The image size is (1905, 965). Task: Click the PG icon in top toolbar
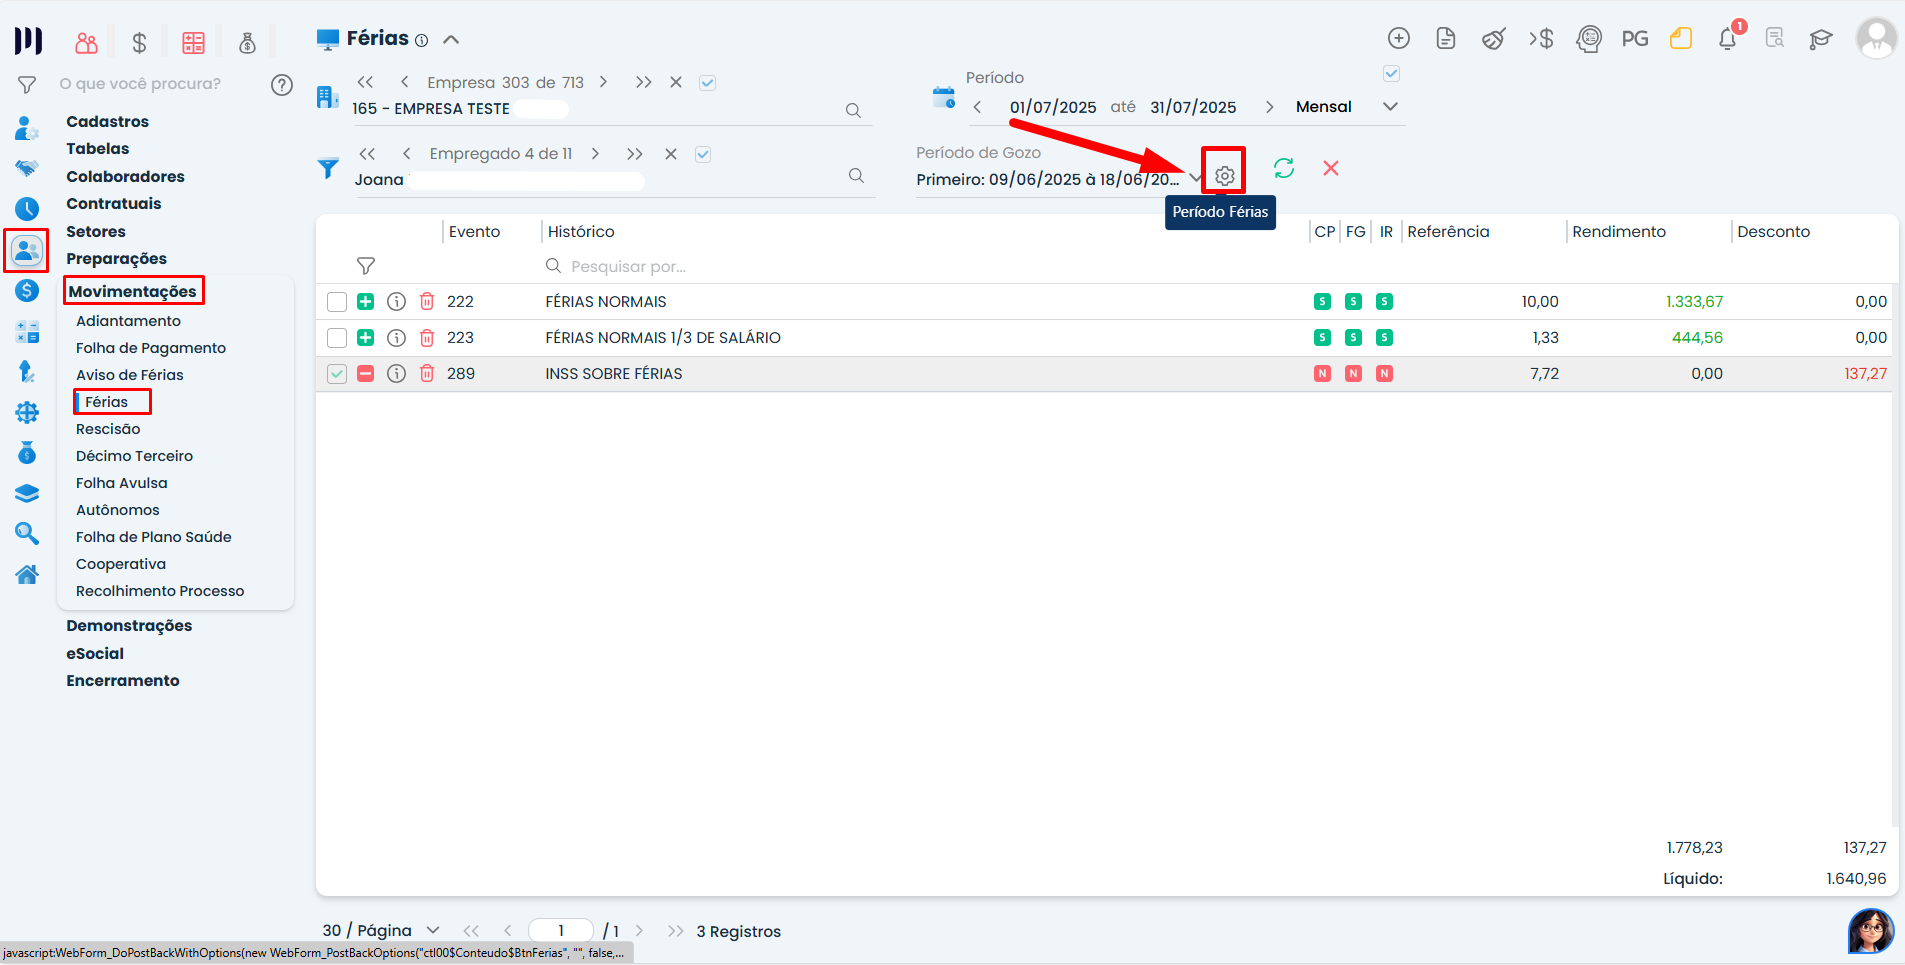1635,39
